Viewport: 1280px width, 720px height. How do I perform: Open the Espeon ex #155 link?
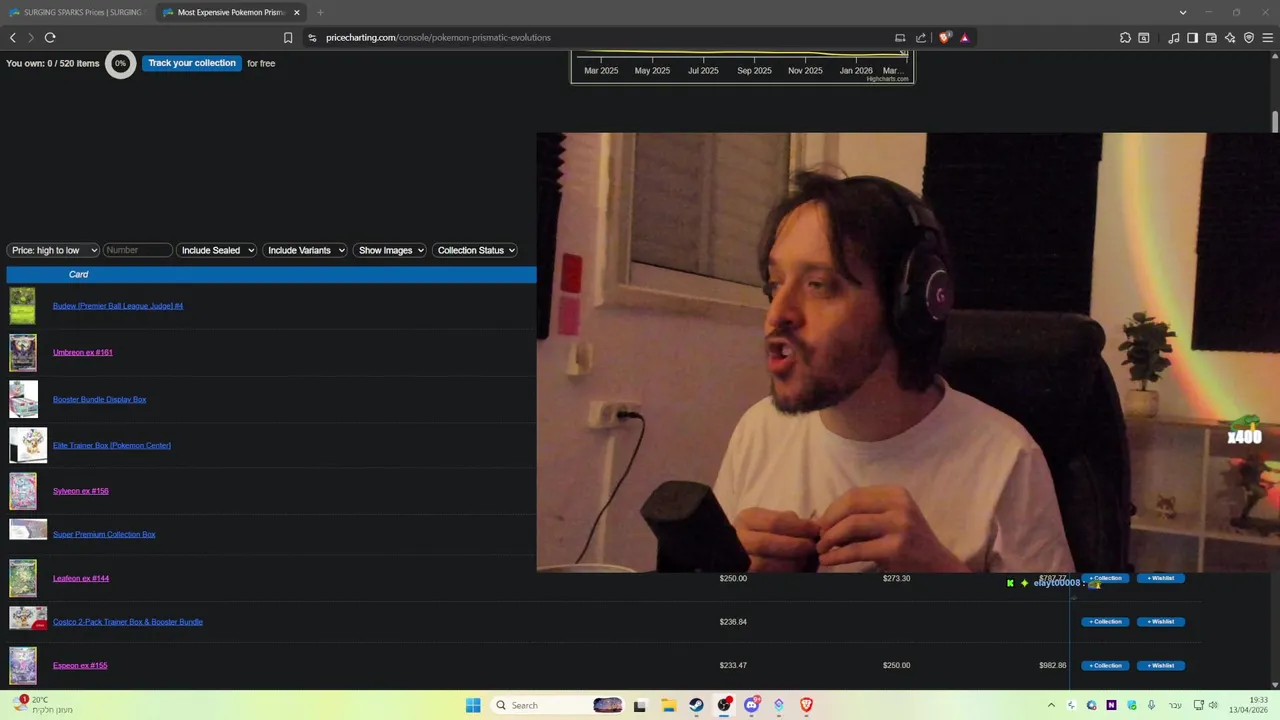(x=80, y=665)
